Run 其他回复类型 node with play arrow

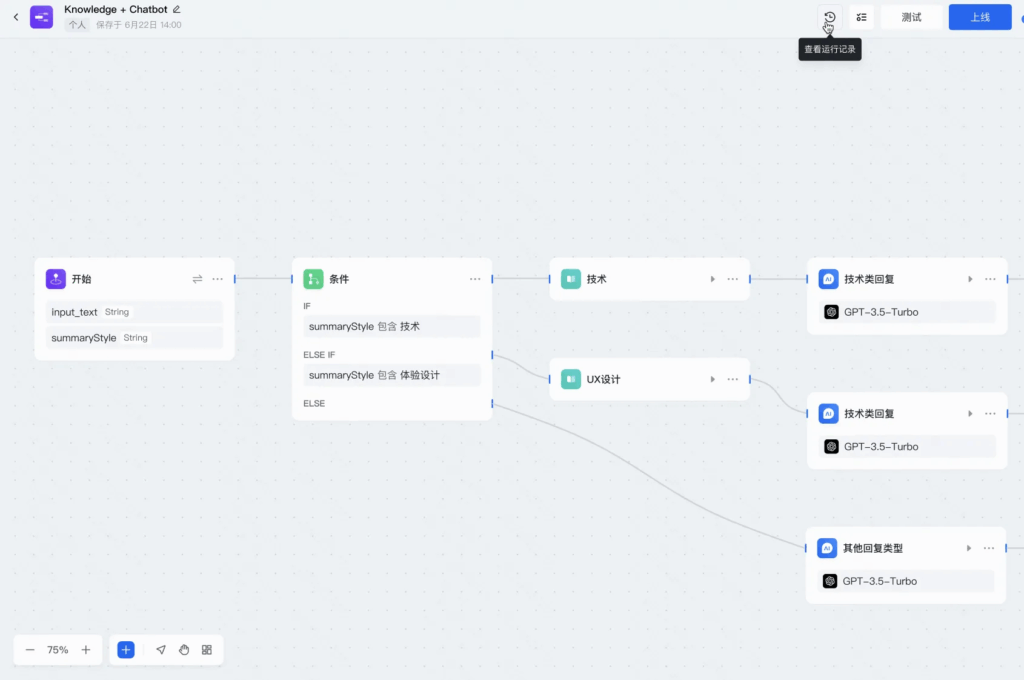pos(968,548)
